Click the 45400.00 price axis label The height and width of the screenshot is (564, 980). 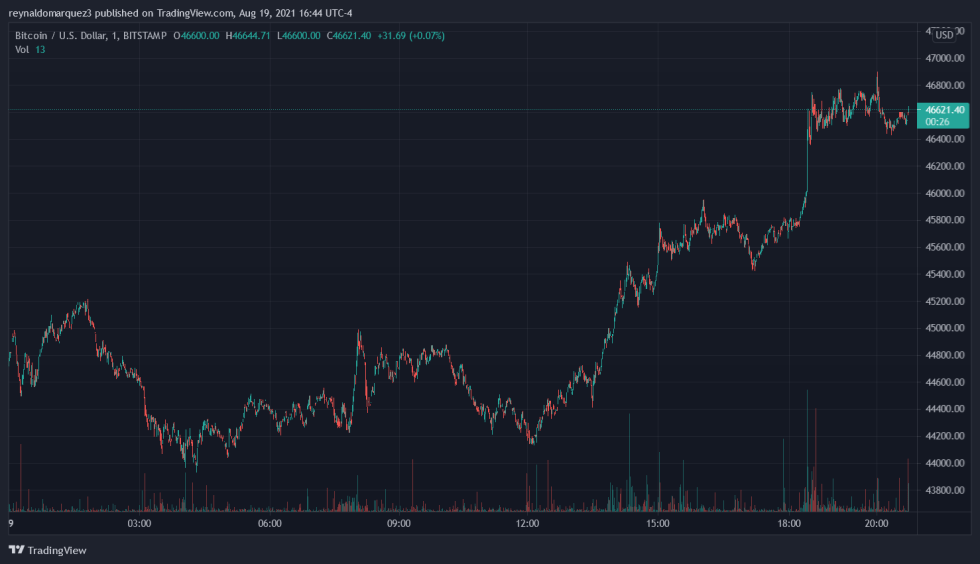pos(944,274)
